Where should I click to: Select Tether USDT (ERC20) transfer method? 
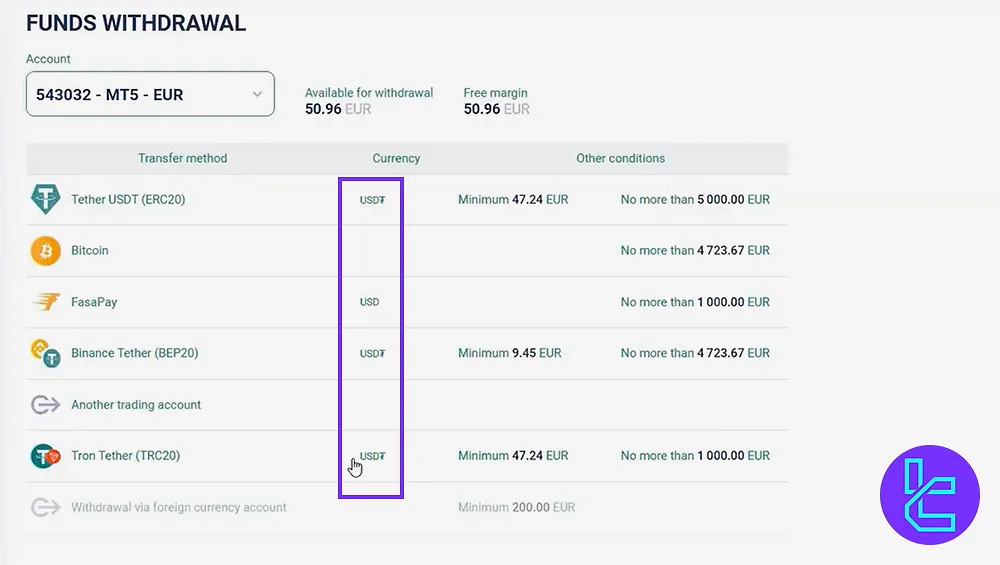(x=128, y=200)
